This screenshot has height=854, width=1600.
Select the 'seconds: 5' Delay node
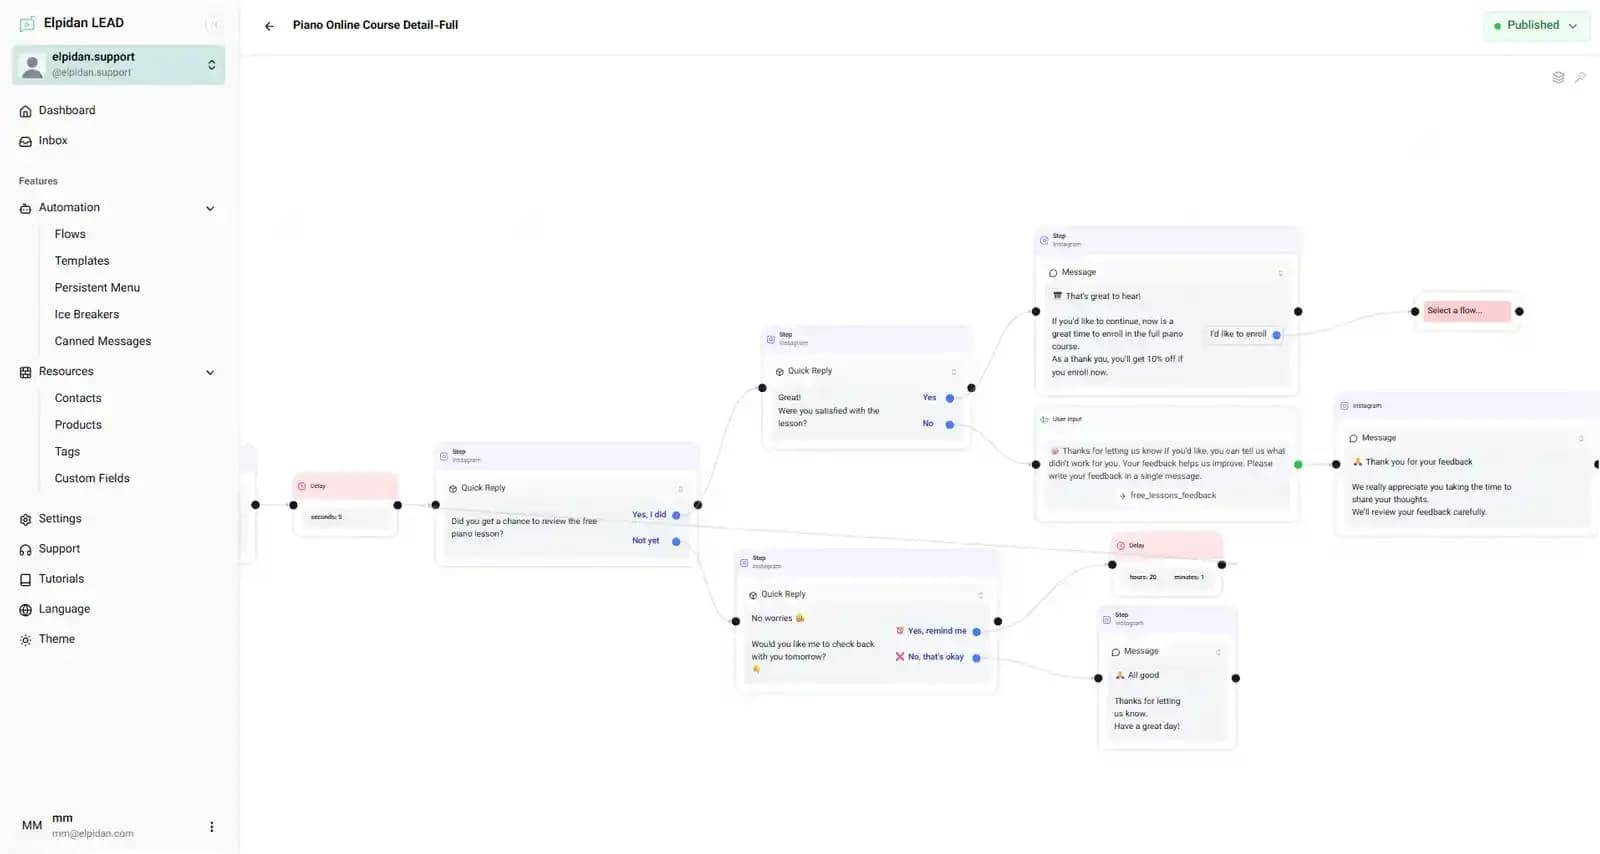click(345, 505)
